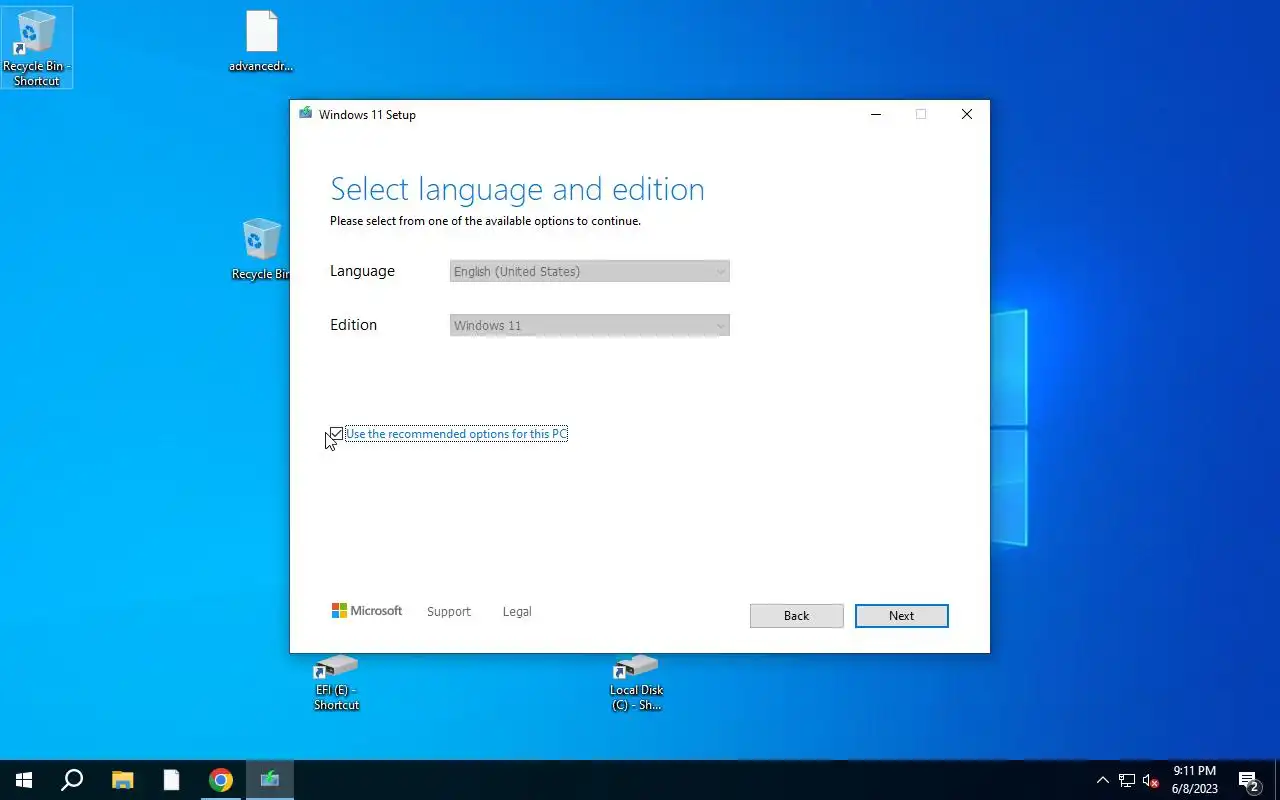
Task: Select the EFI (E) - Shortcut icon
Action: (x=336, y=683)
